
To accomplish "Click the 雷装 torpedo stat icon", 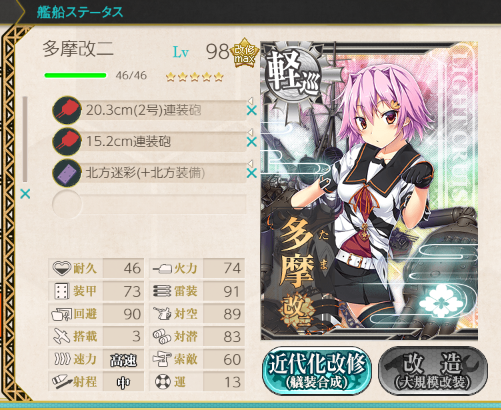I will (162, 291).
